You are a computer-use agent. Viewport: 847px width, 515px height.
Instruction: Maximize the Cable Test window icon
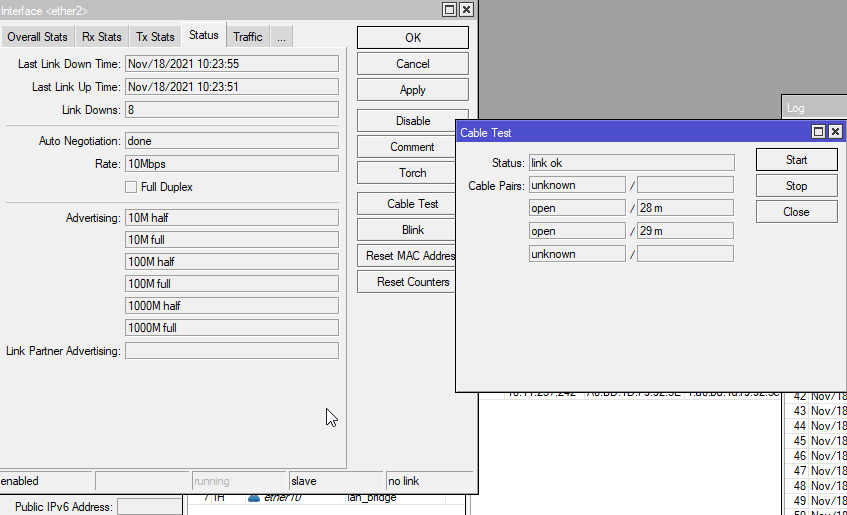pos(818,132)
